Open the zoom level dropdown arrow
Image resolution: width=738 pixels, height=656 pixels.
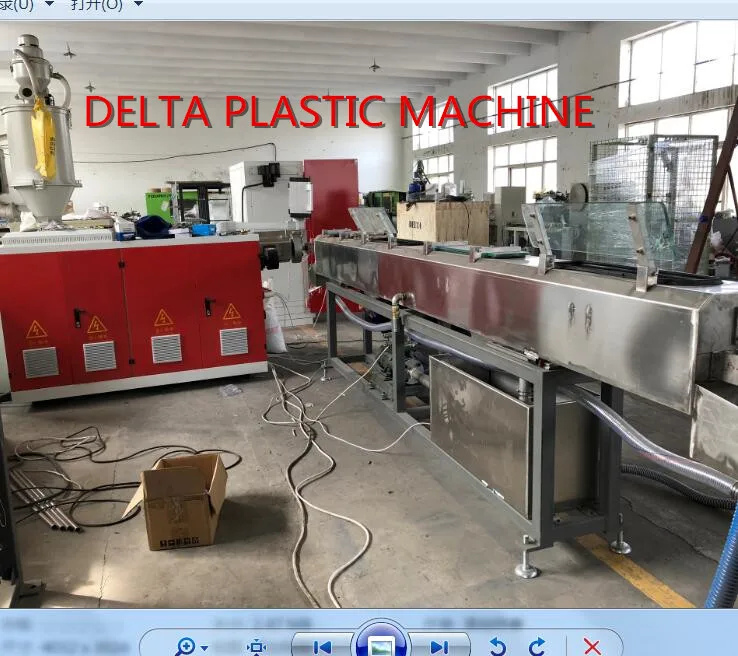click(204, 648)
